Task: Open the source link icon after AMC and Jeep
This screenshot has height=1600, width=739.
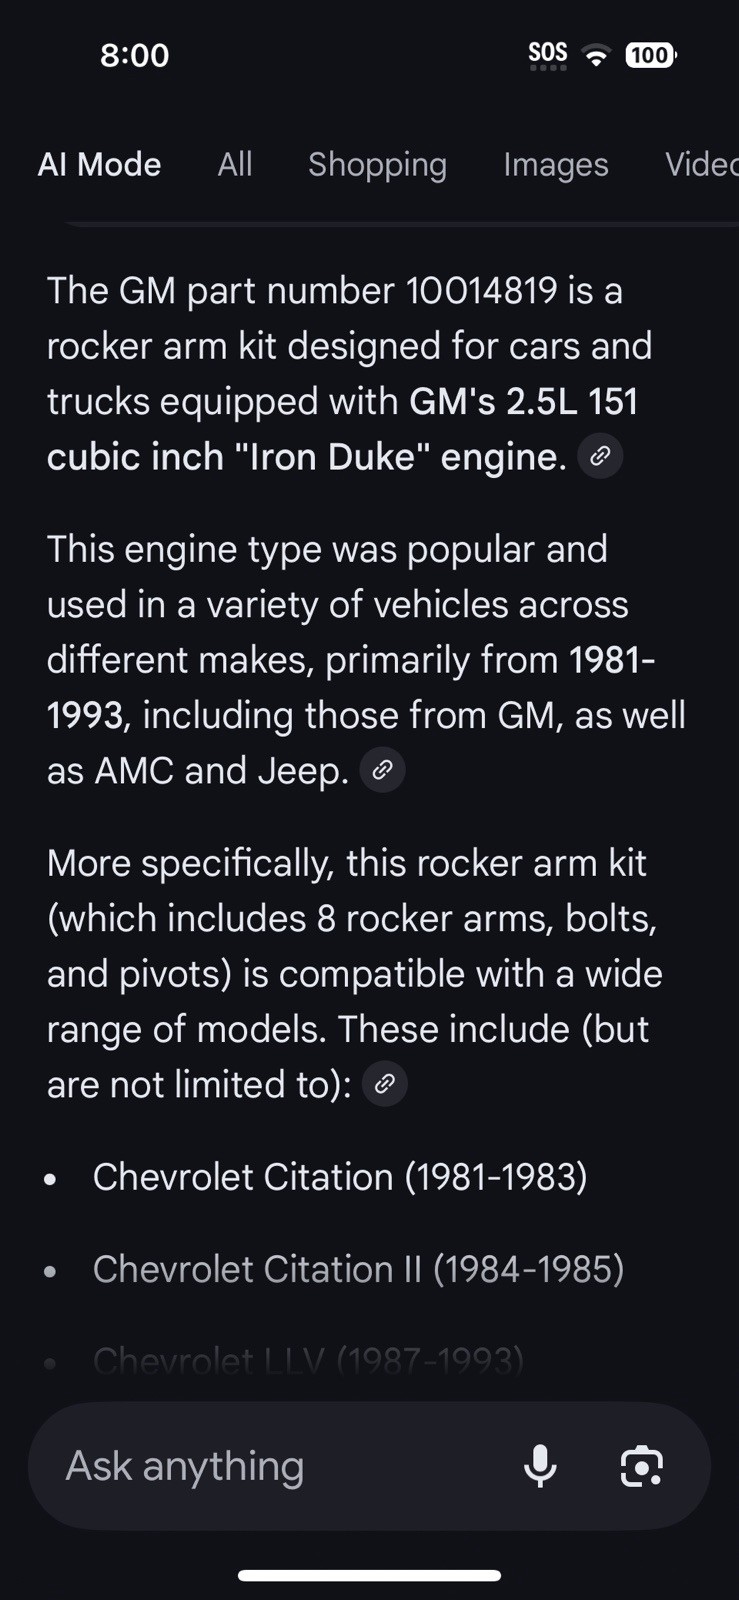Action: (382, 770)
